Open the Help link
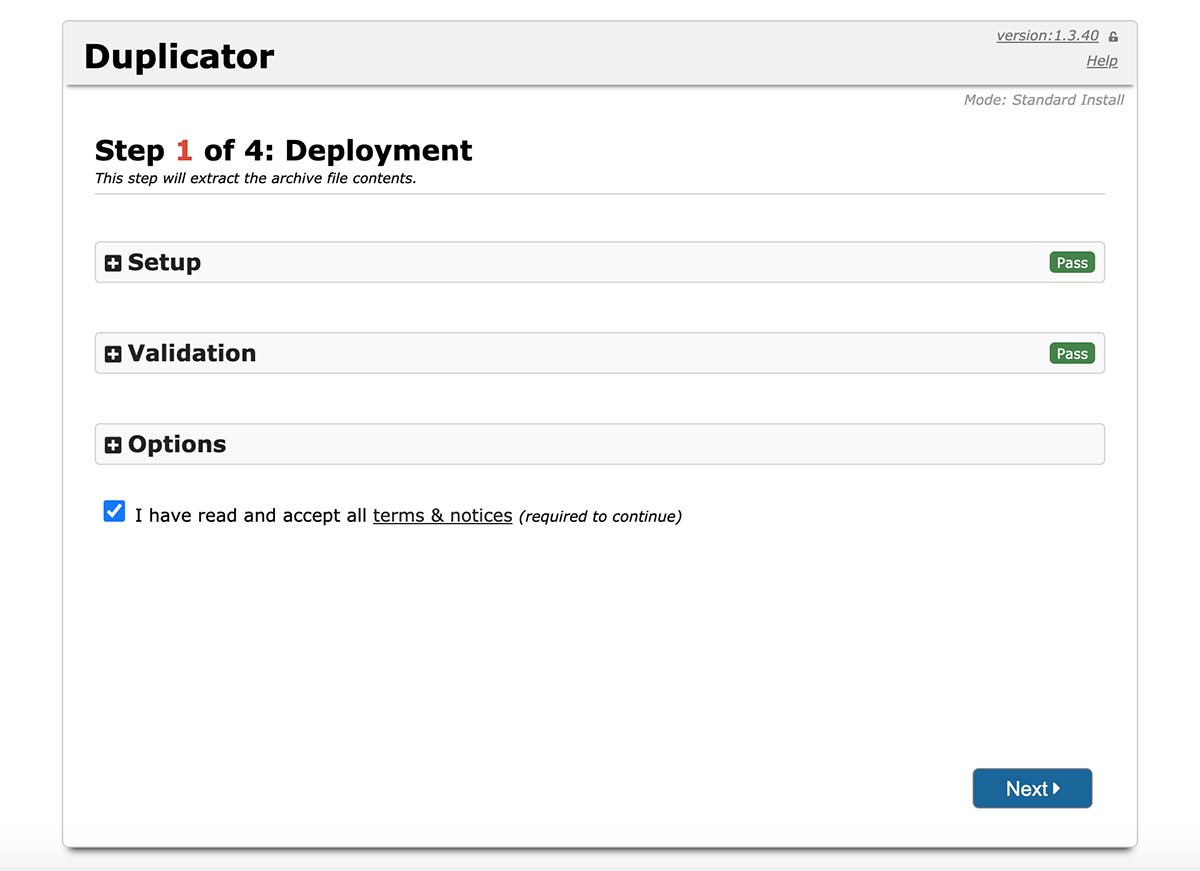The height and width of the screenshot is (871, 1200). pos(1102,61)
